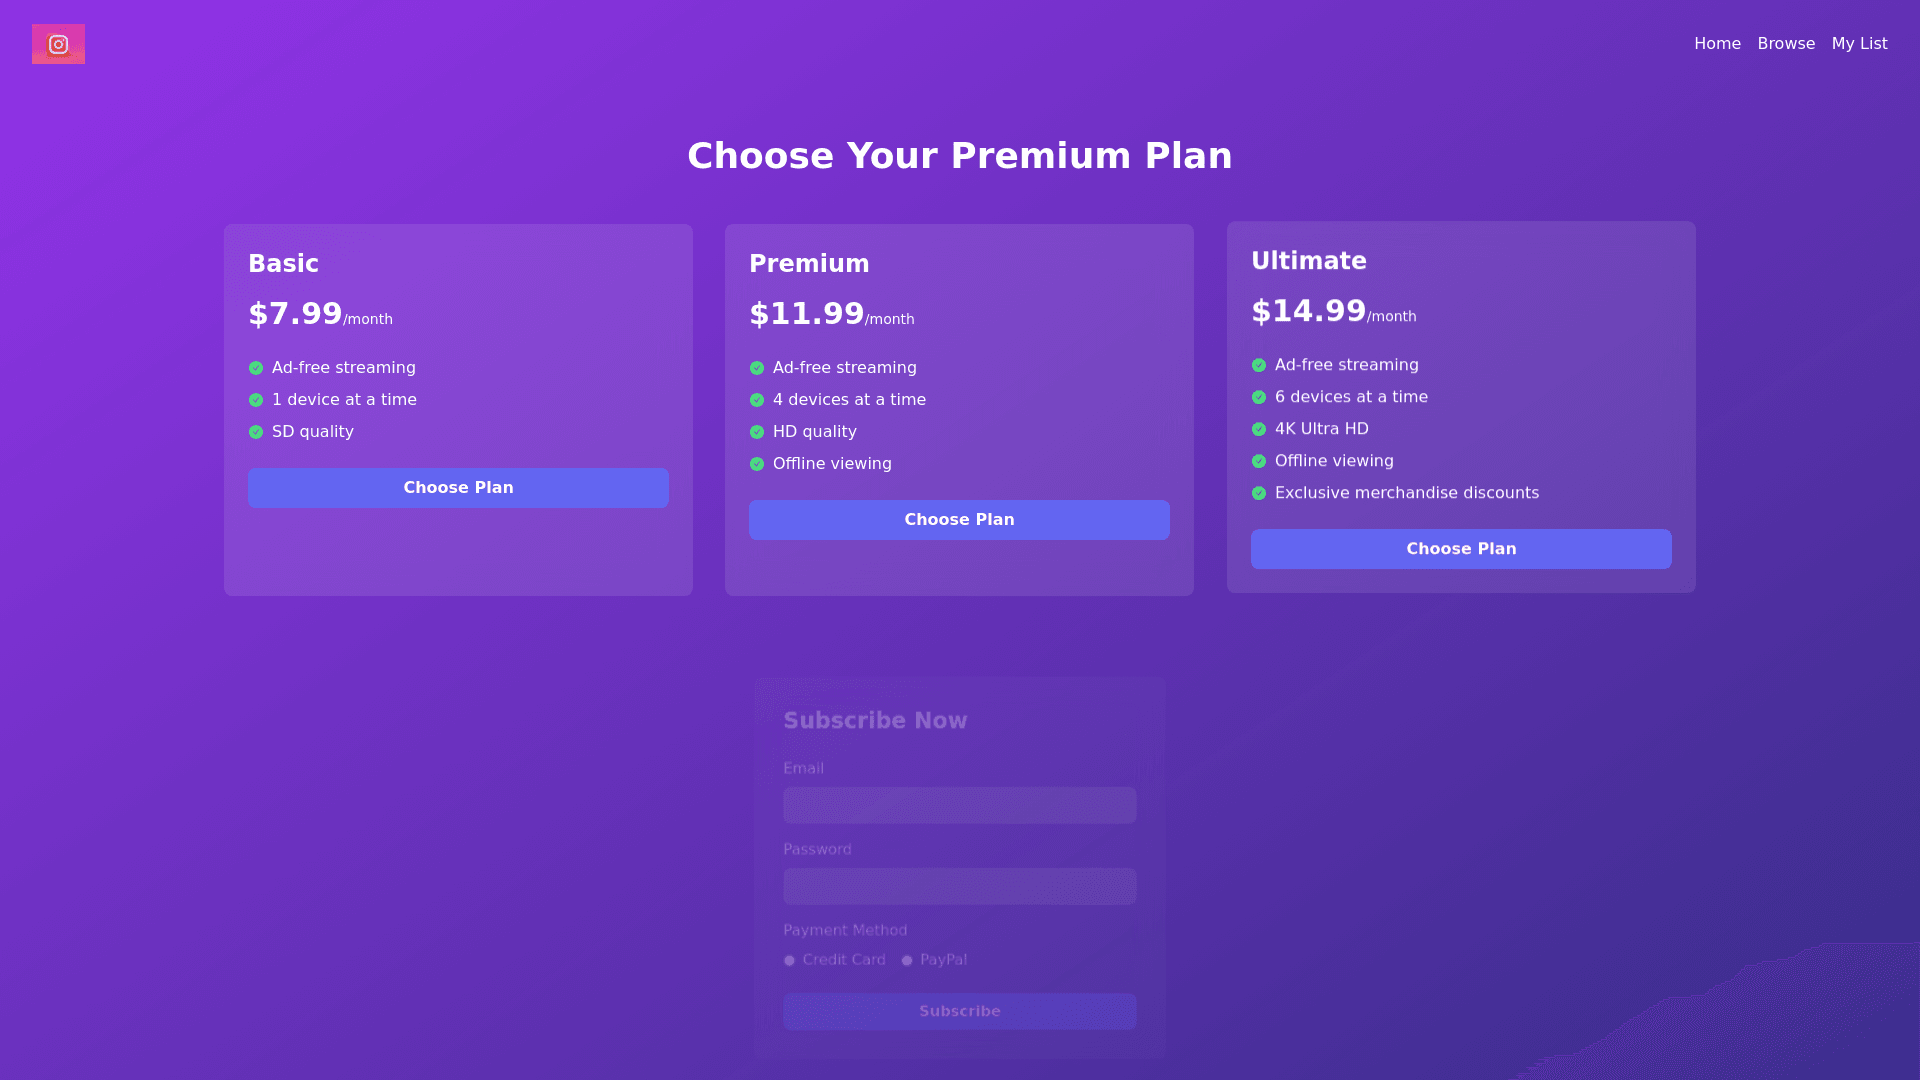Choose the Basic plan

[x=458, y=488]
